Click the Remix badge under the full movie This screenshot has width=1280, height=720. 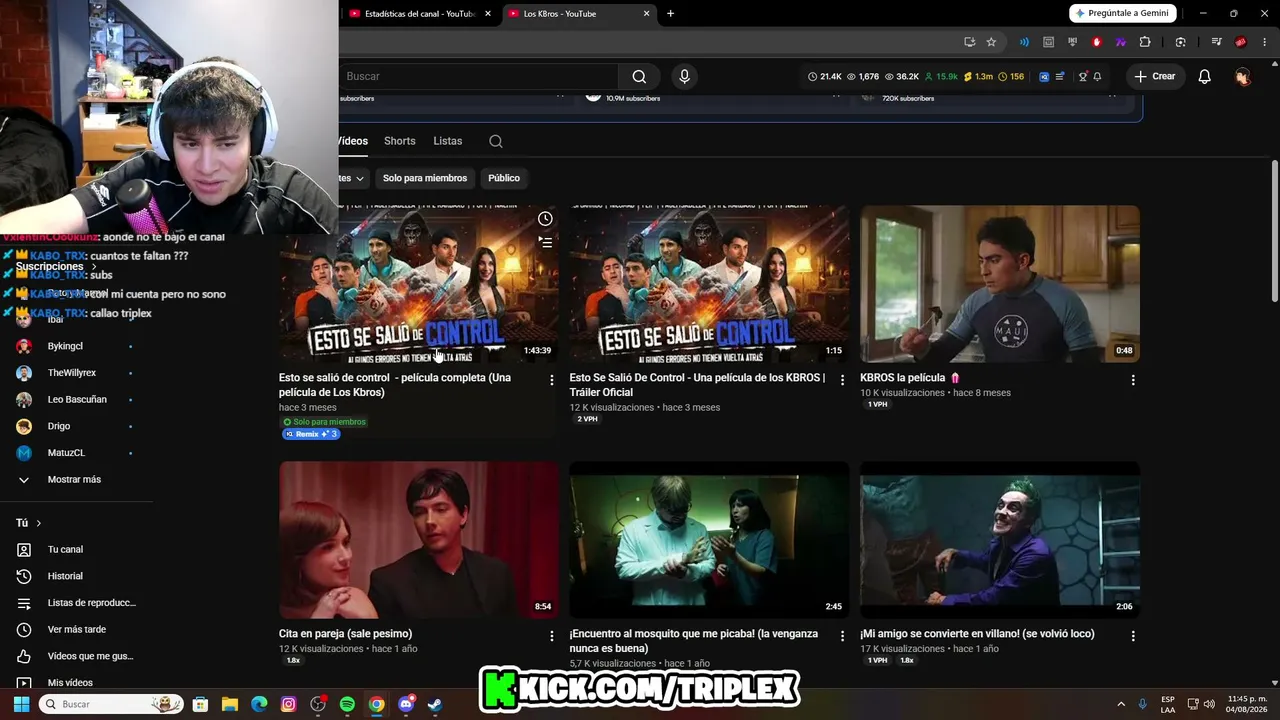pos(311,434)
